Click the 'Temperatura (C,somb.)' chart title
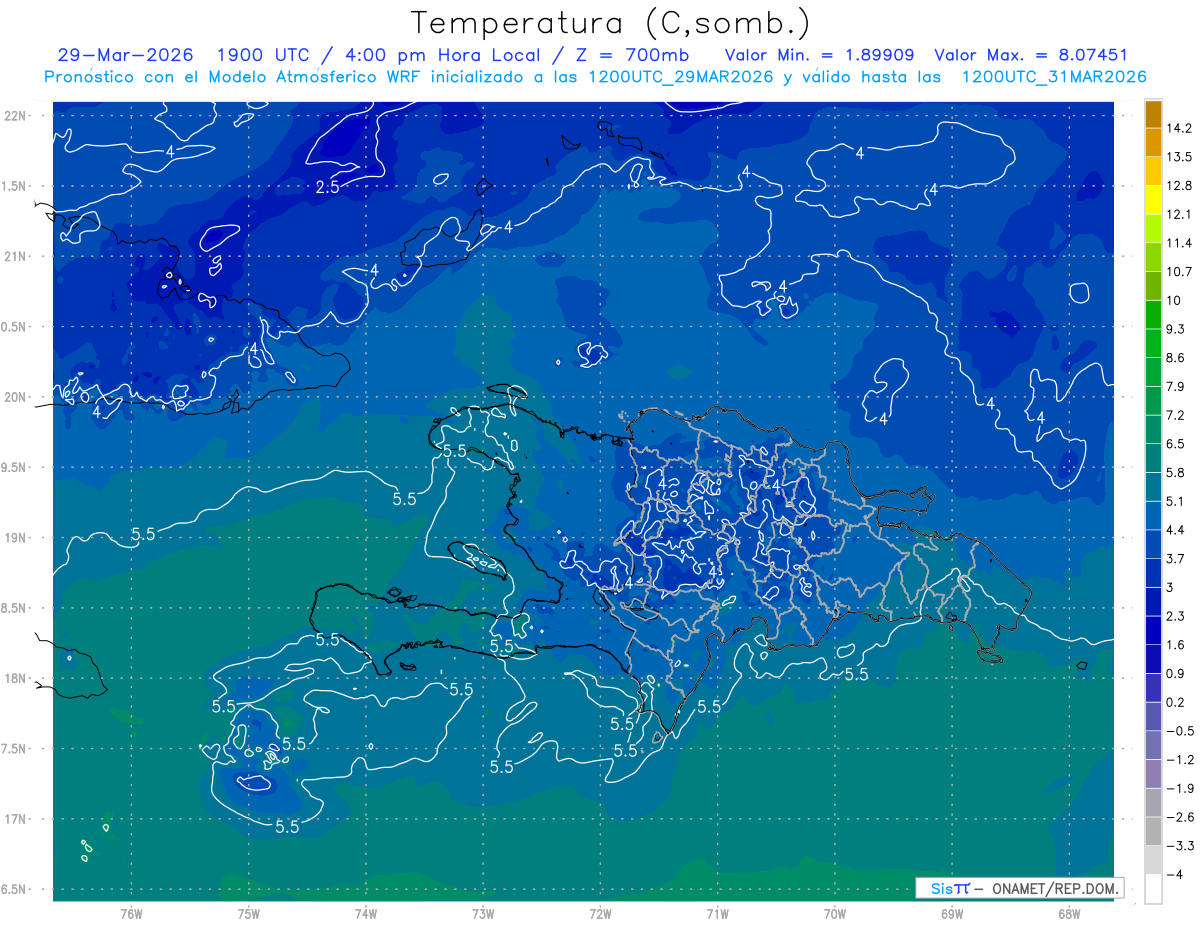This screenshot has height=927, width=1200. tap(611, 23)
